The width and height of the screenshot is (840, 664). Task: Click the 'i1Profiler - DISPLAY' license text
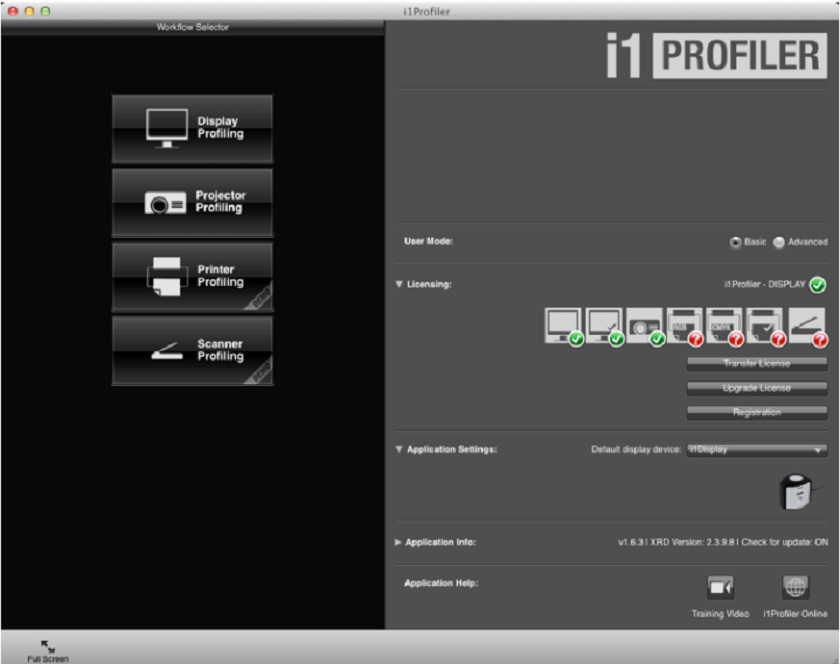764,284
